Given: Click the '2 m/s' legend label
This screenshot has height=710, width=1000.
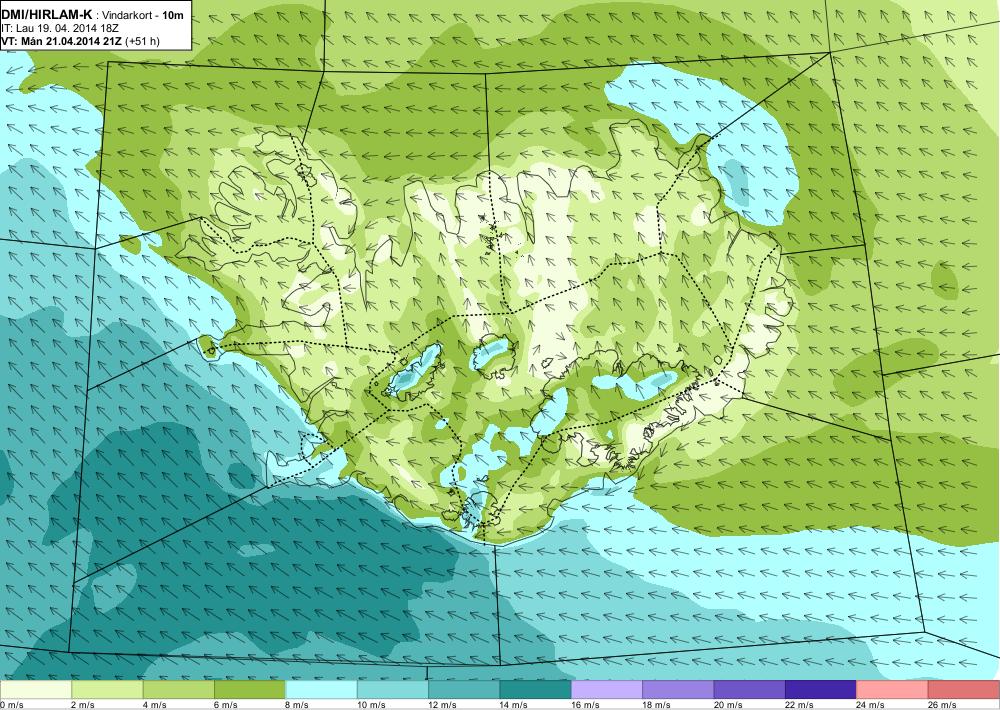Looking at the screenshot, I should click(84, 705).
